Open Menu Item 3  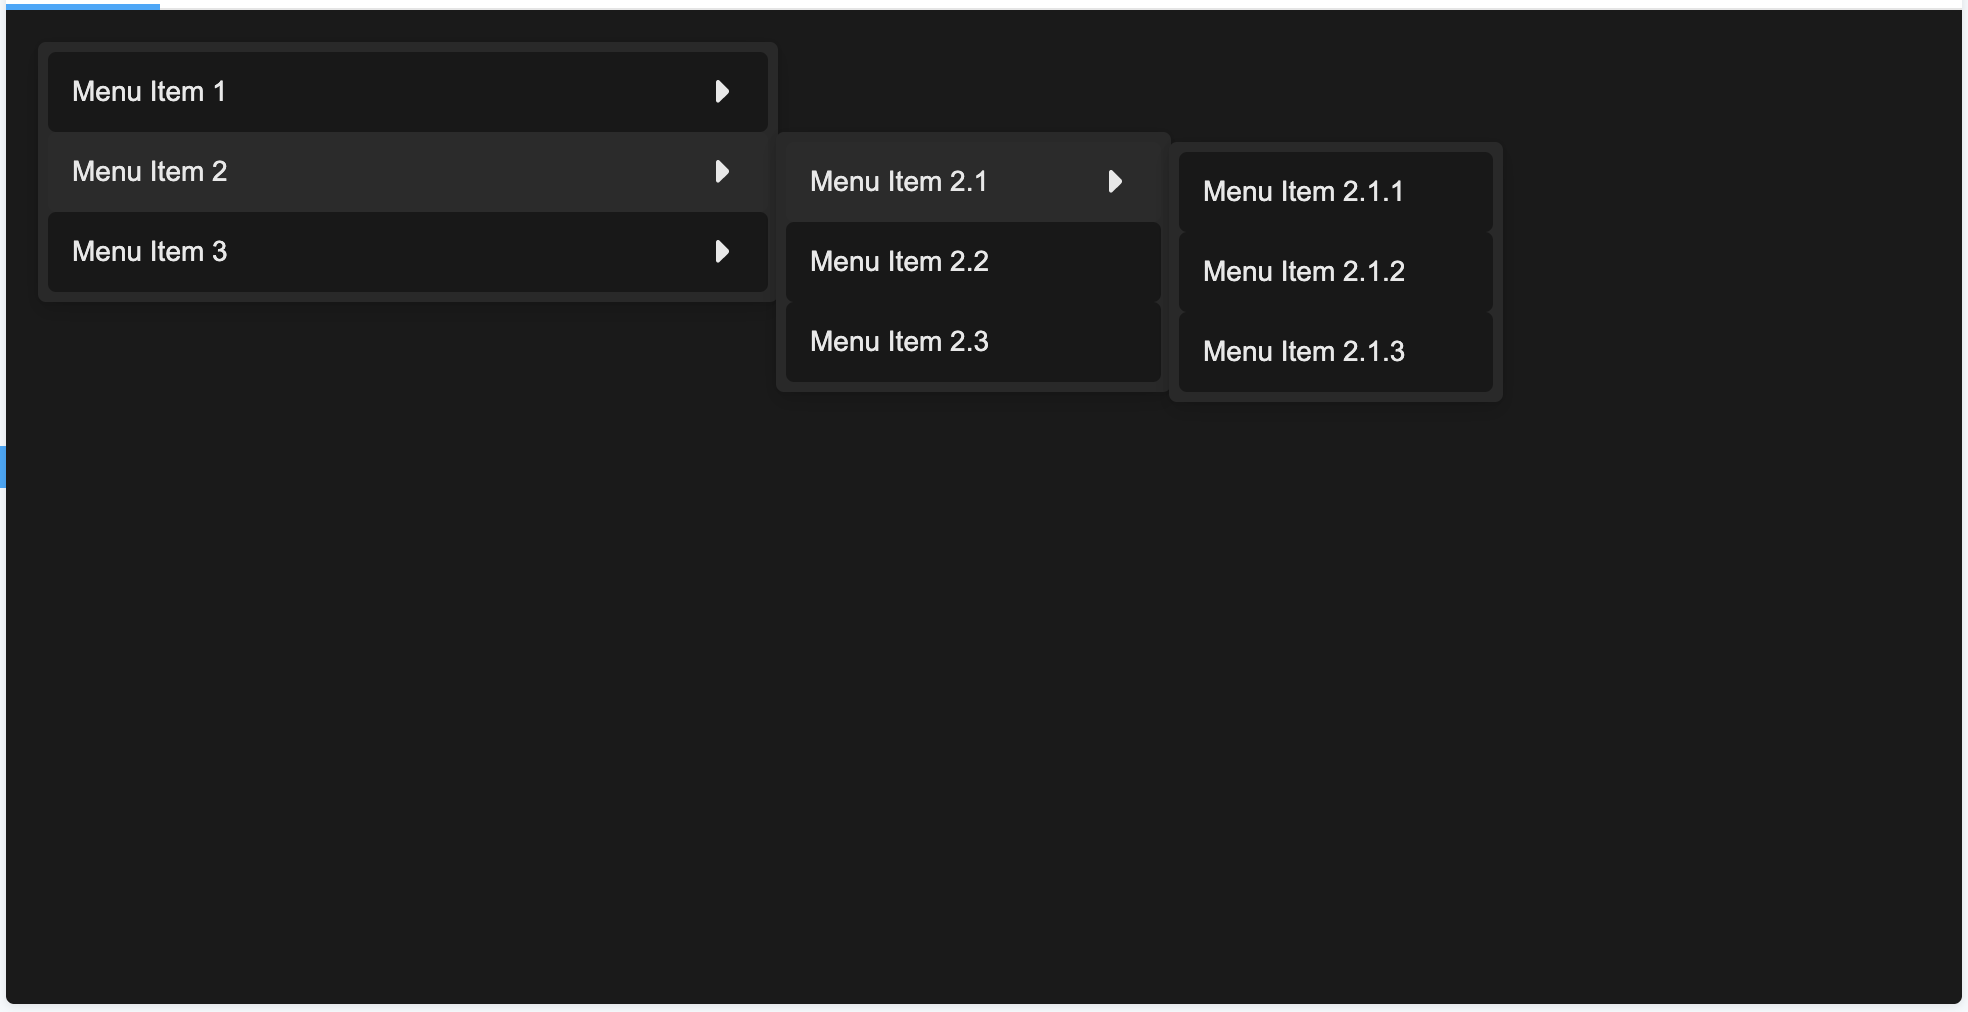pos(408,252)
